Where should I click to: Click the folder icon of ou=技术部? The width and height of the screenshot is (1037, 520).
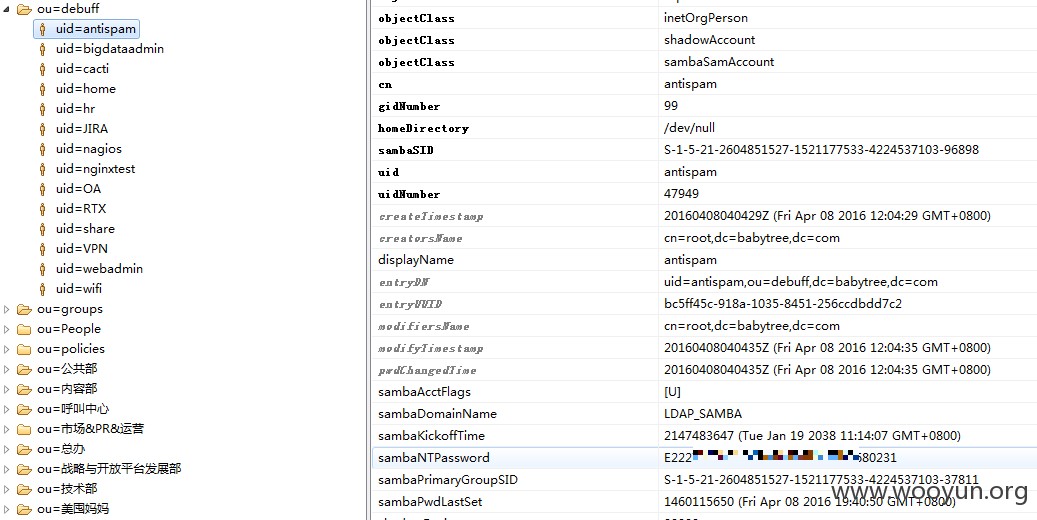tap(24, 489)
